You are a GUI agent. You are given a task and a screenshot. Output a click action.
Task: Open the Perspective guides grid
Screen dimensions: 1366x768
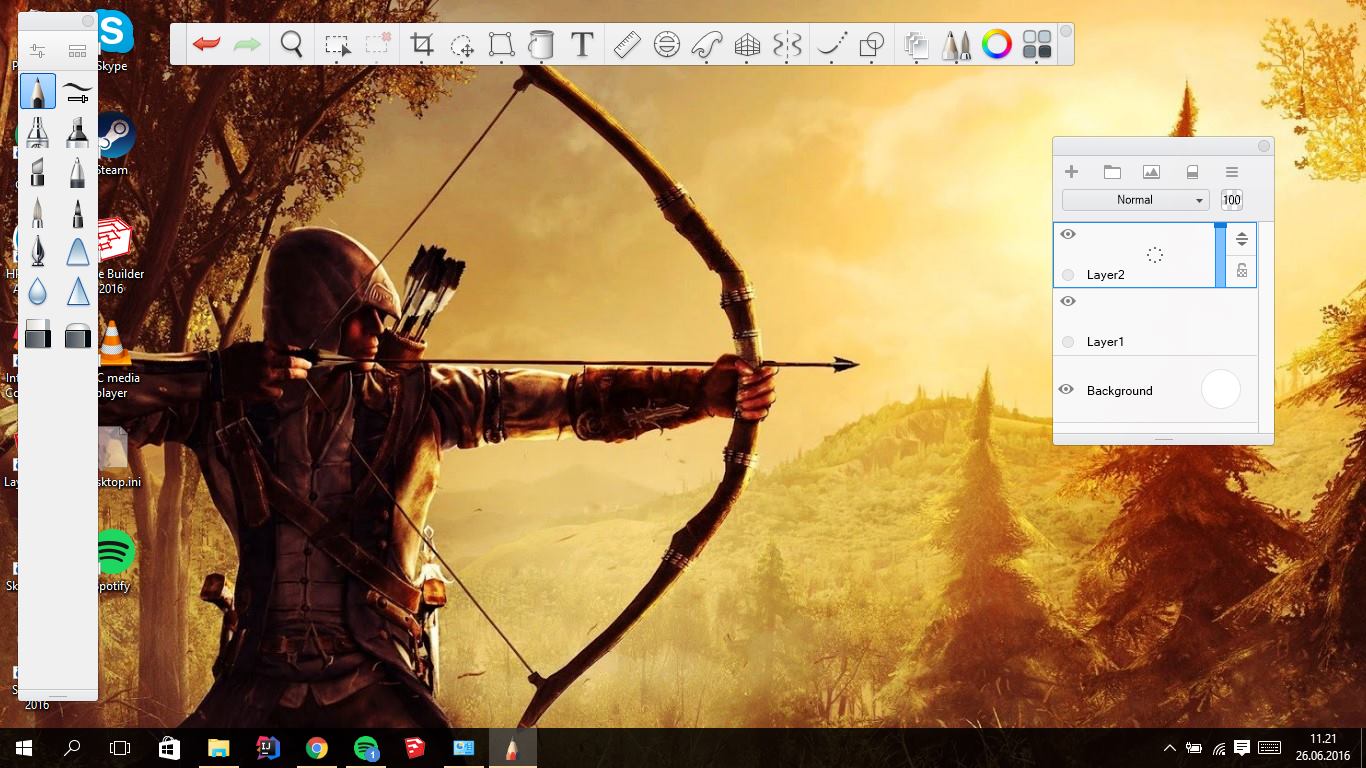coord(747,45)
